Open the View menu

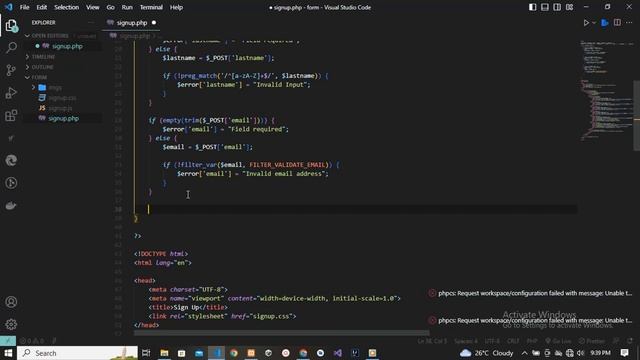(x=93, y=7)
